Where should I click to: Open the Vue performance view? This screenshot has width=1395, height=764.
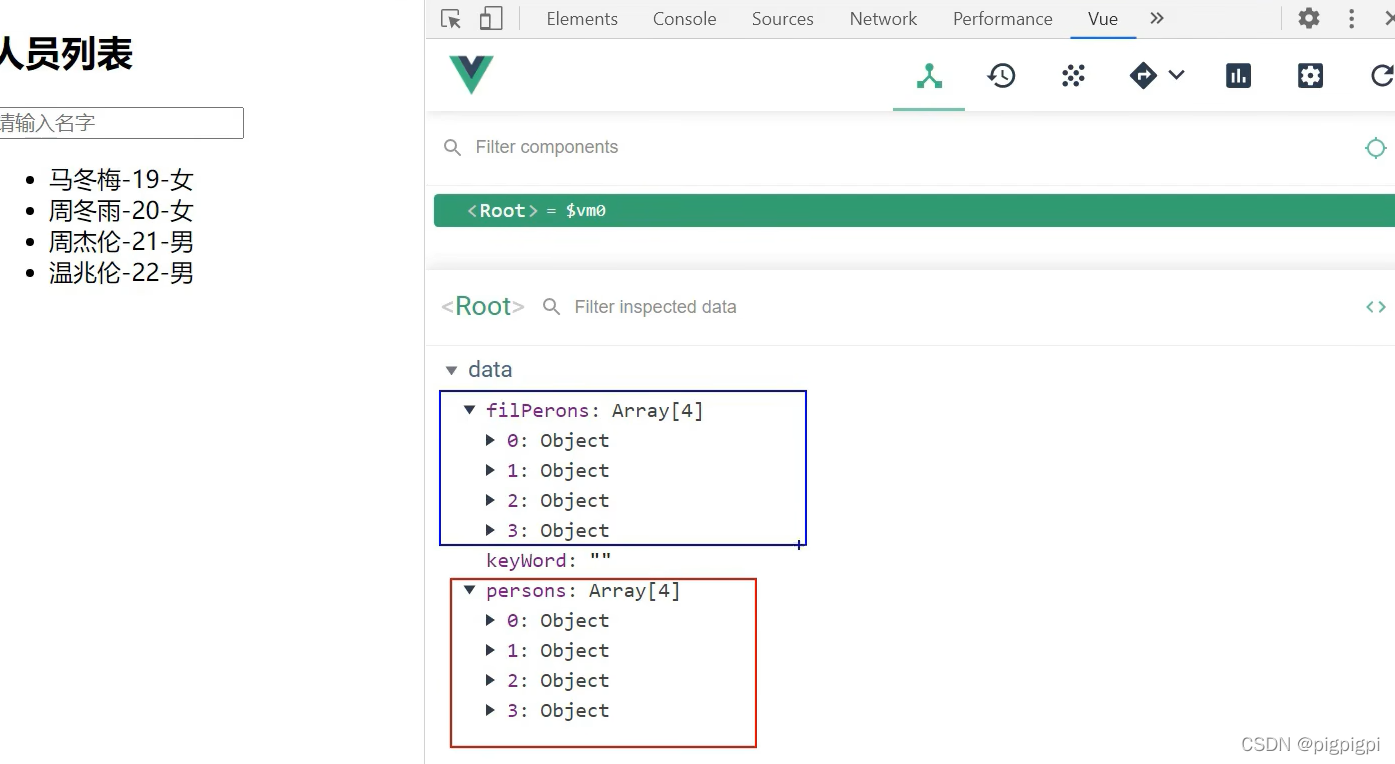[1238, 75]
